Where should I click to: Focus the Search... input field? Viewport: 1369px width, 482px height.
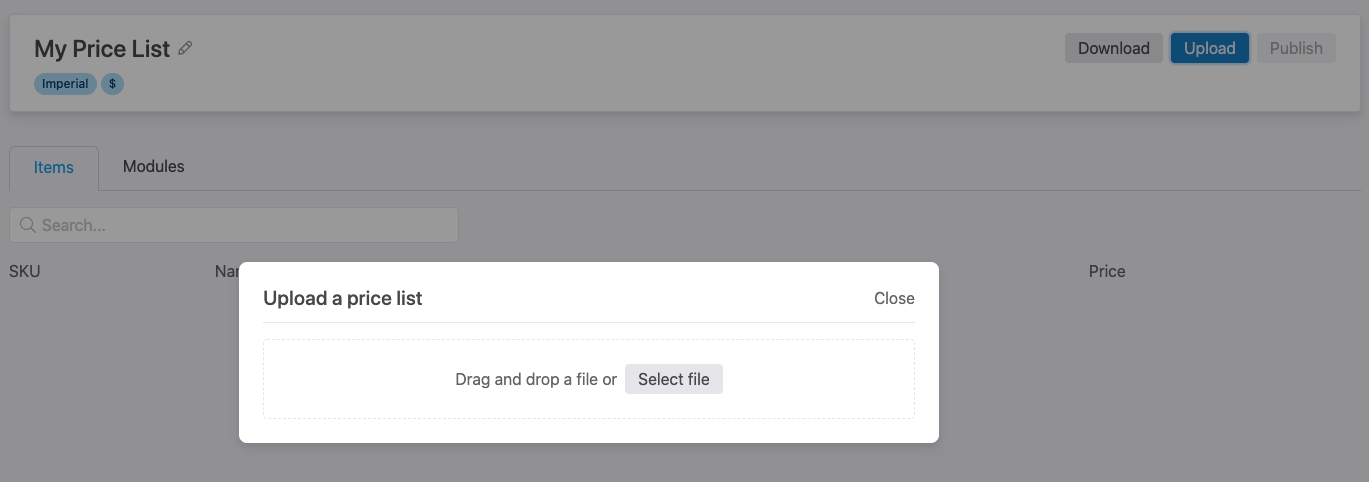(234, 225)
